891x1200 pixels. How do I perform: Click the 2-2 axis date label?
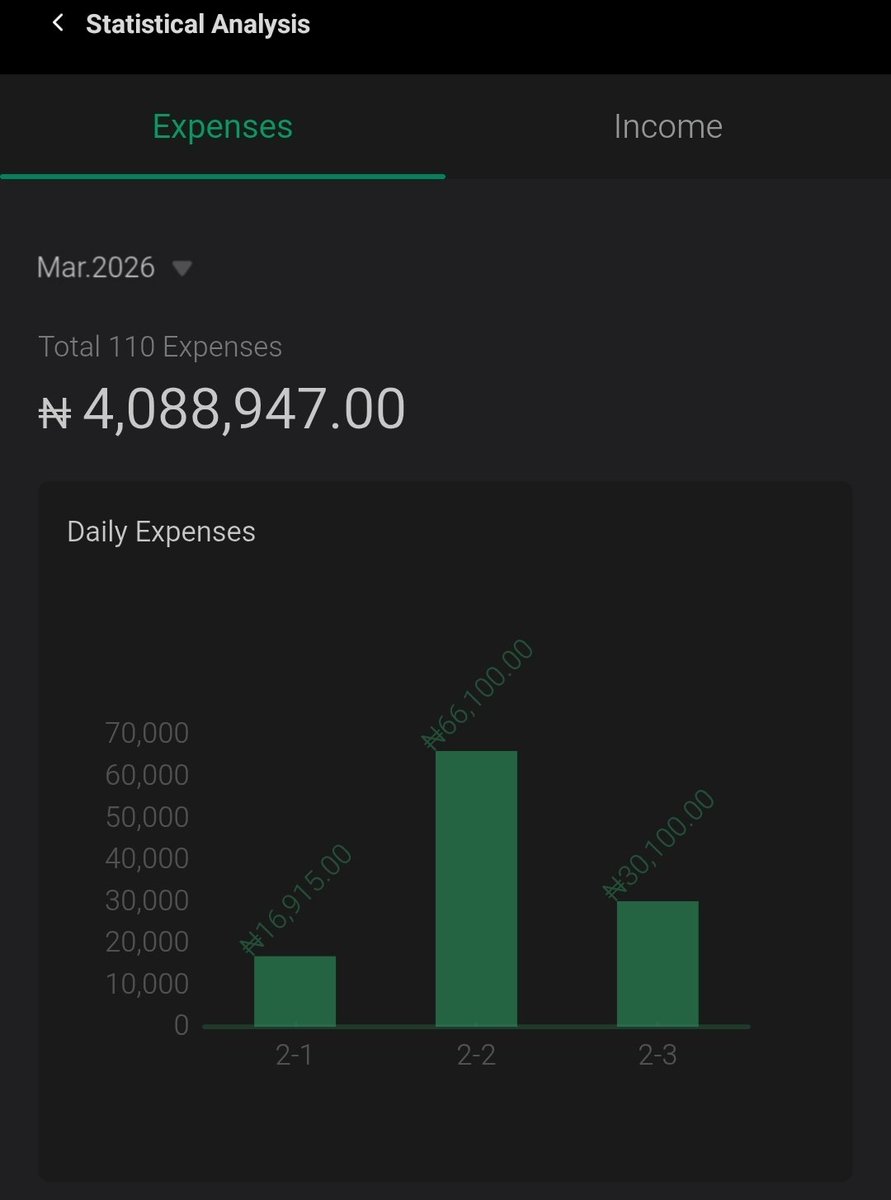tap(476, 1055)
